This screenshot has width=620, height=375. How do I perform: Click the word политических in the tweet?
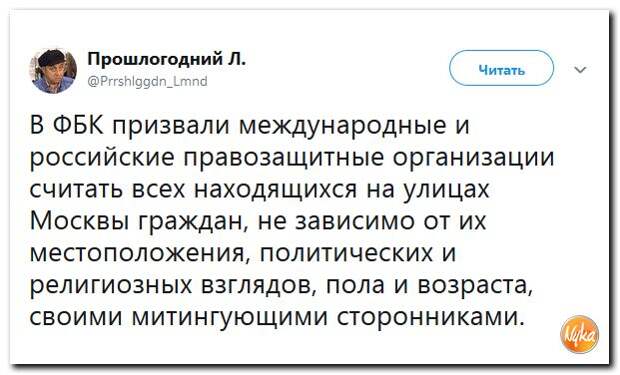346,254
